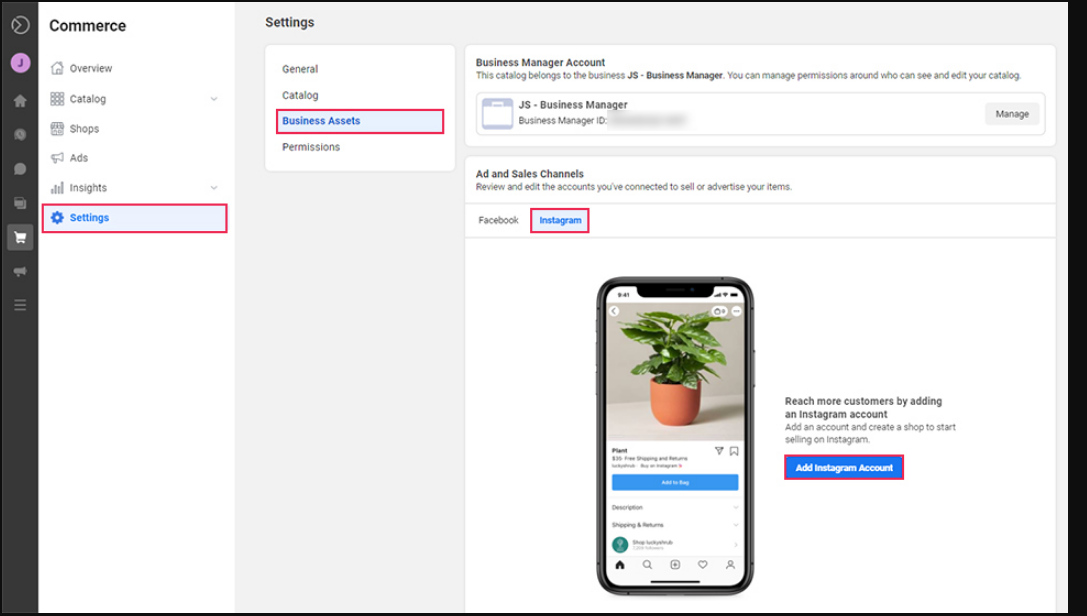Open the purple J profile avatar
This screenshot has height=616, width=1087.
20,63
